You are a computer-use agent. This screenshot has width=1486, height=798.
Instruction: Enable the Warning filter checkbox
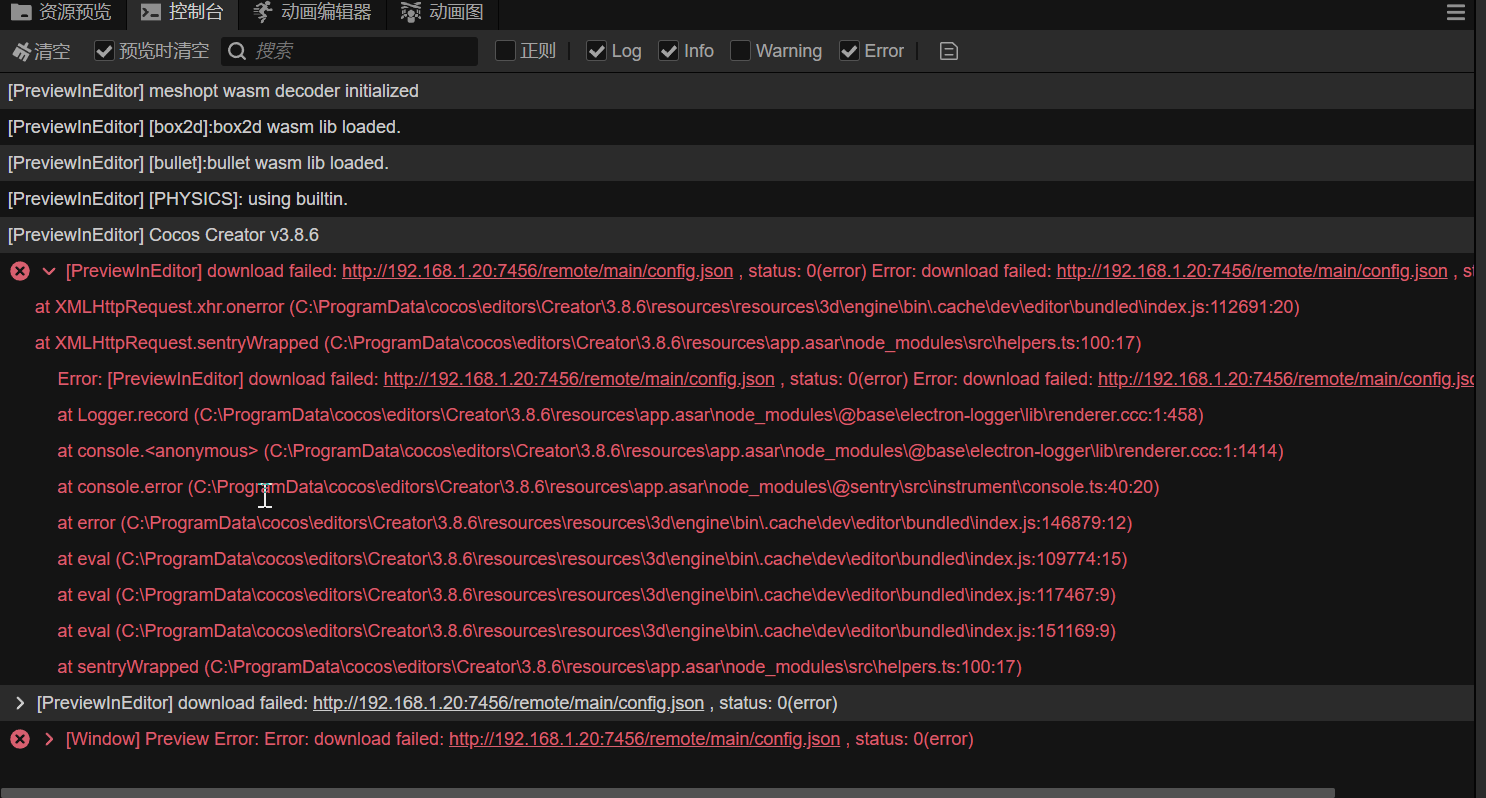click(x=741, y=51)
